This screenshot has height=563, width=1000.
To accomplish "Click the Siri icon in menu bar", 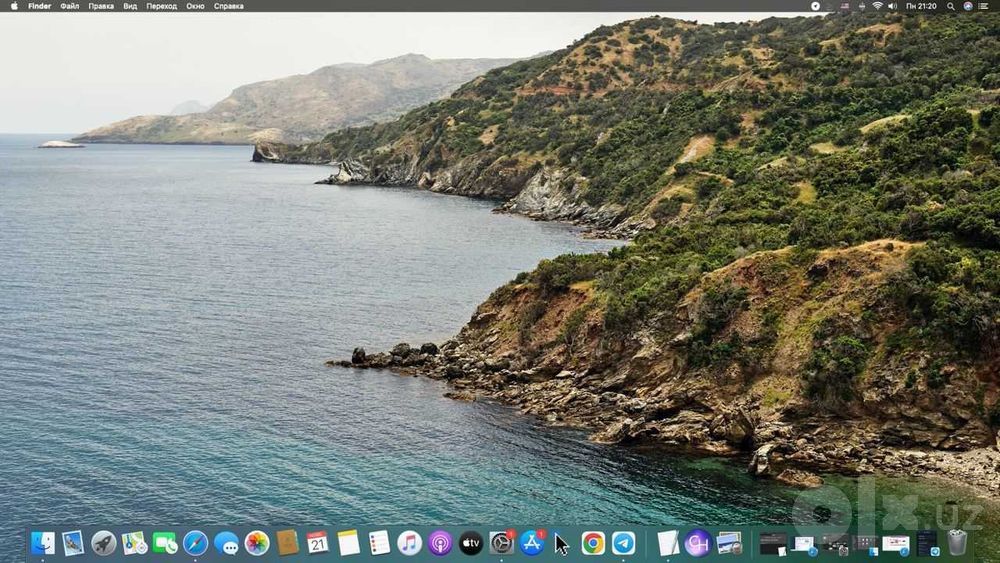I will pos(967,6).
